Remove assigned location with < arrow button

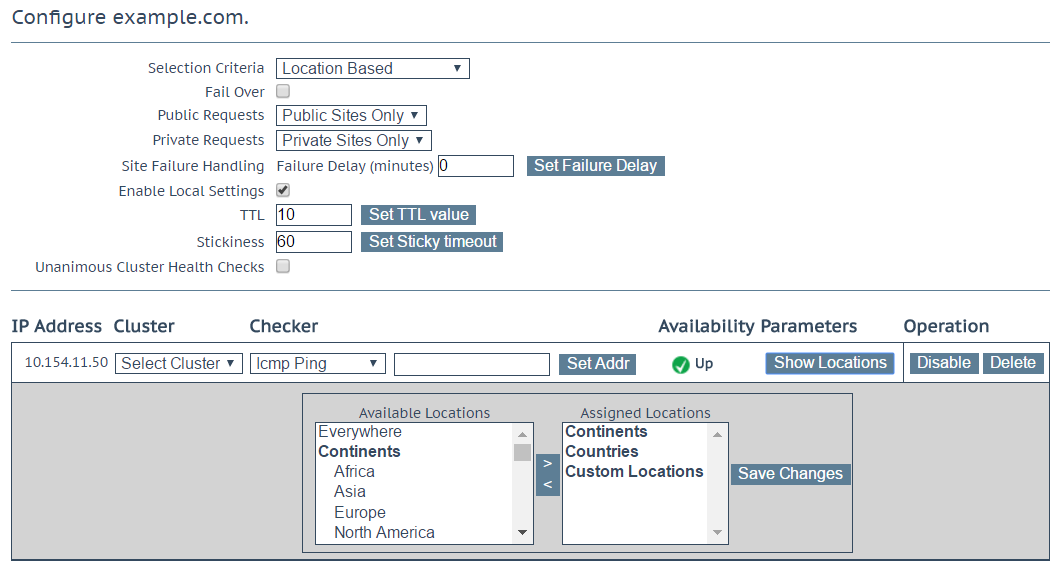coord(548,485)
